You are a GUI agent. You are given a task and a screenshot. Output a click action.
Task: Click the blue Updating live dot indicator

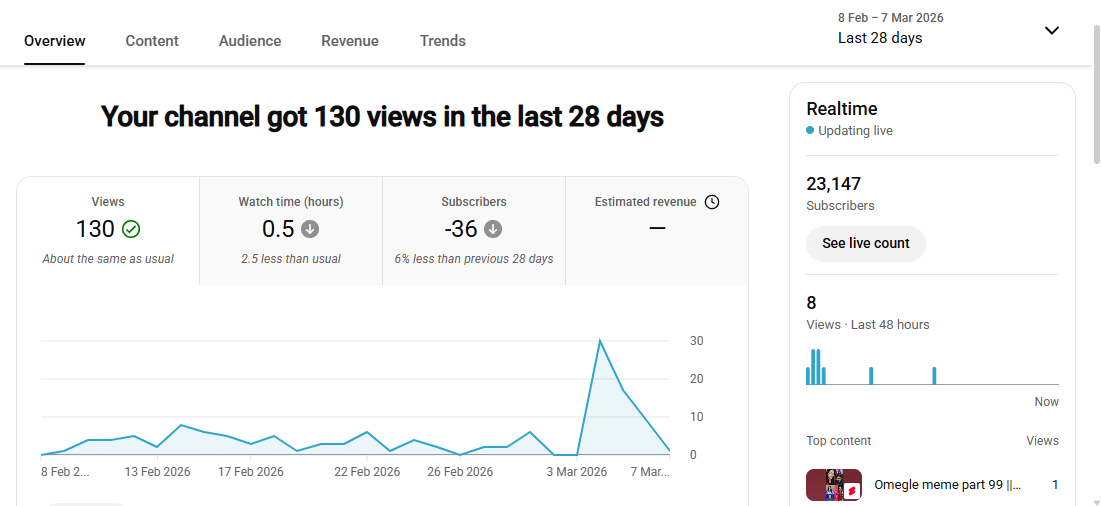(x=810, y=131)
